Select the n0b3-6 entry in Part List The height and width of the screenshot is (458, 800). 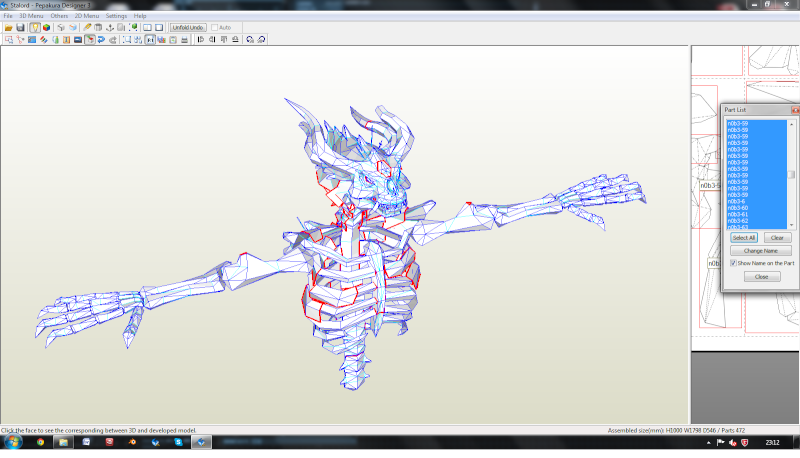point(757,201)
